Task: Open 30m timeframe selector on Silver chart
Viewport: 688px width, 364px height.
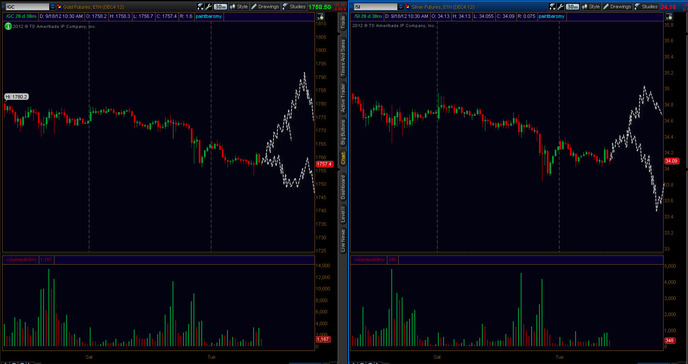Action: coord(572,7)
